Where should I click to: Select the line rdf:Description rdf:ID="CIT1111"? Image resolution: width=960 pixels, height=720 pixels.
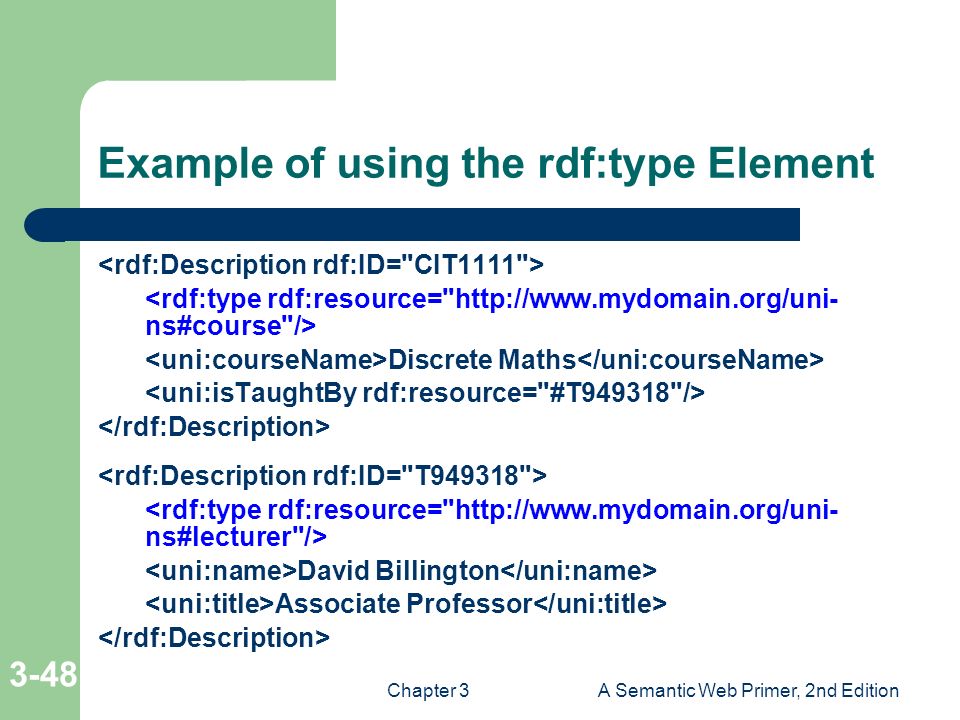(321, 265)
